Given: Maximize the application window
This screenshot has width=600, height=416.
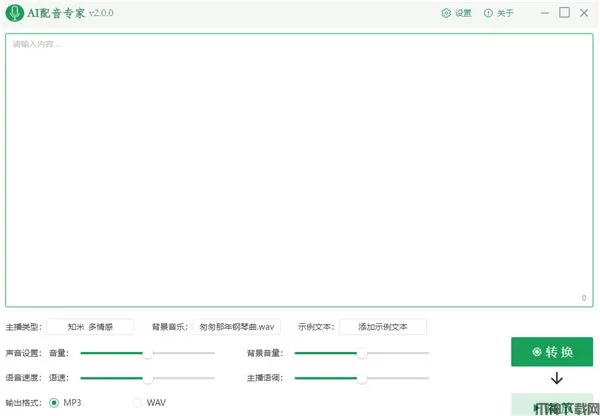Looking at the screenshot, I should [565, 13].
